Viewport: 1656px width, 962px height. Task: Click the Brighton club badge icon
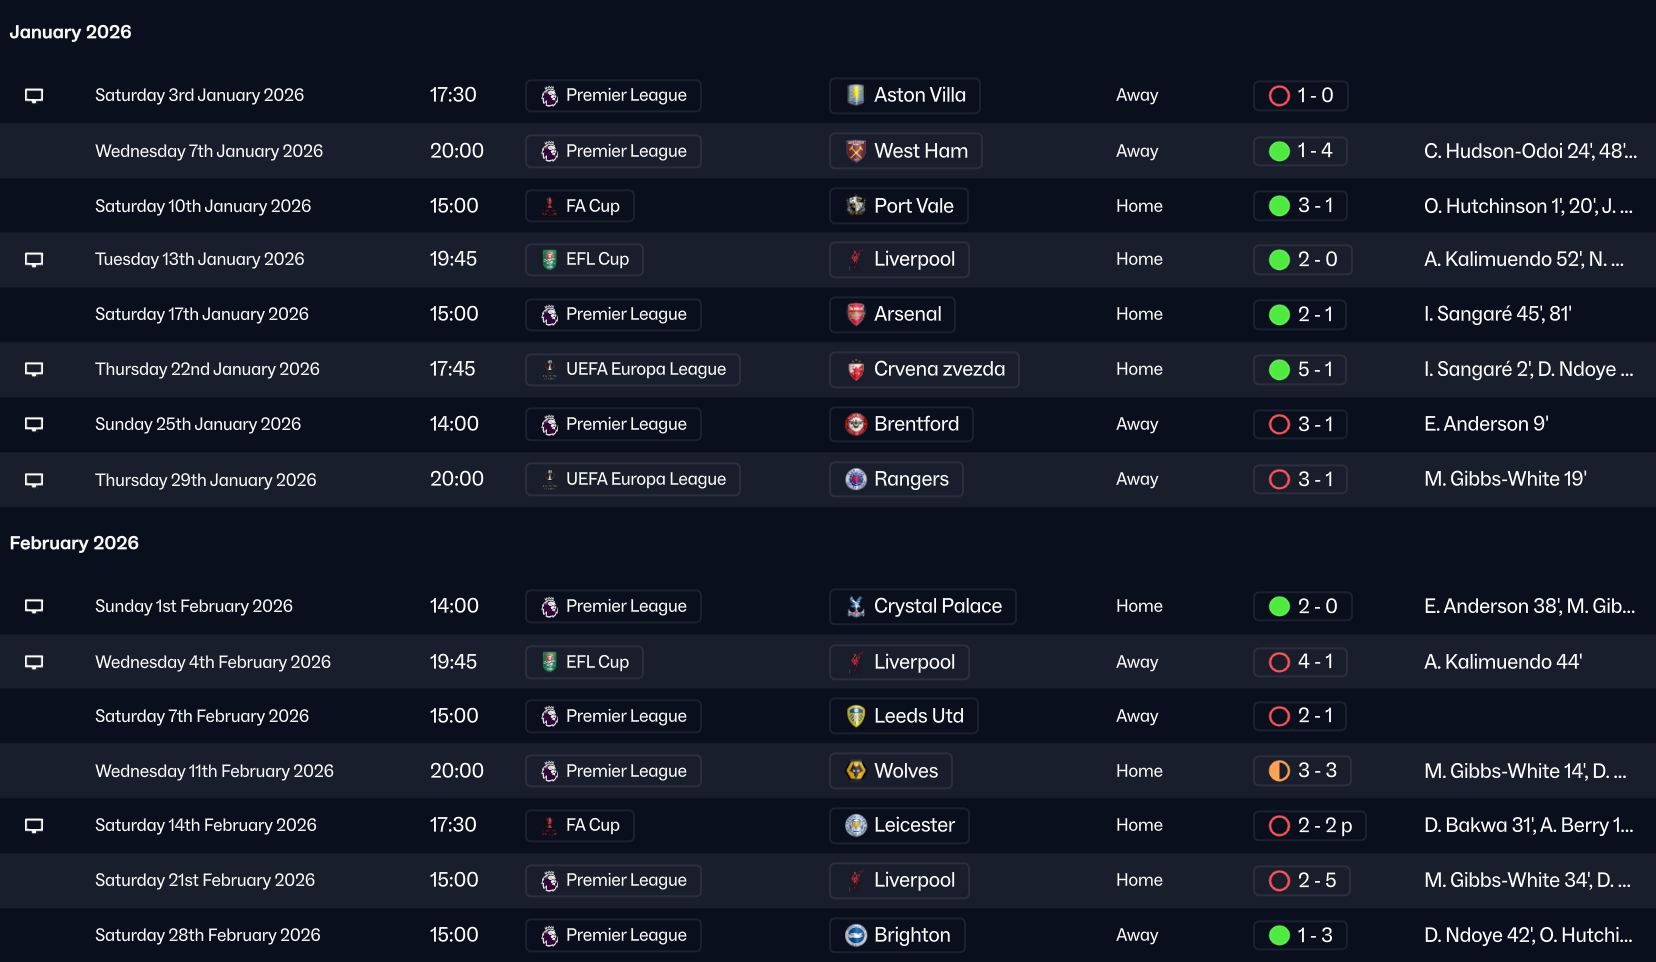click(856, 935)
